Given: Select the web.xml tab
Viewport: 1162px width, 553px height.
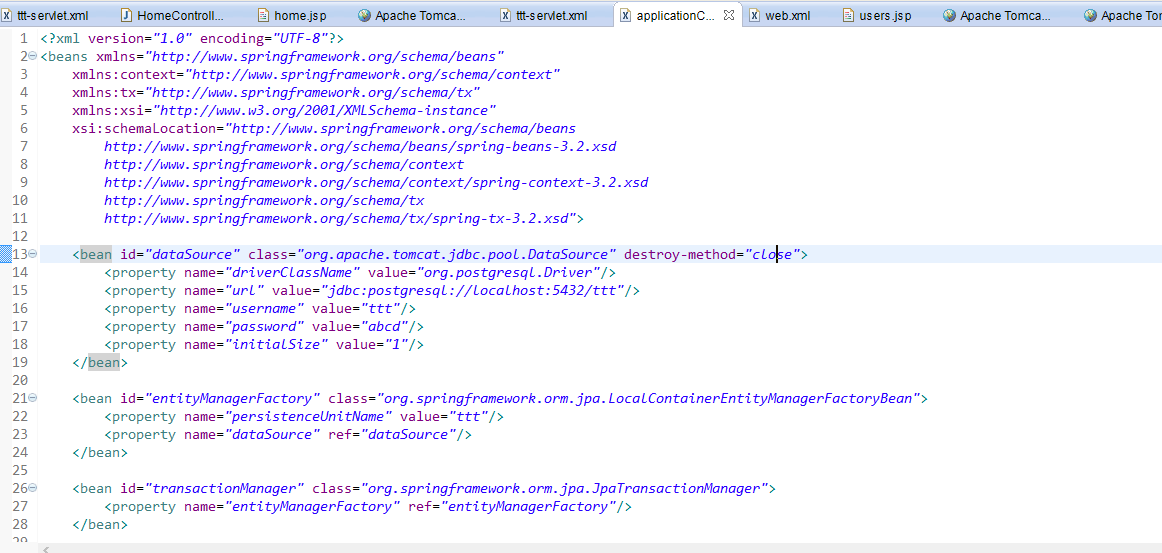Looking at the screenshot, I should (x=787, y=16).
